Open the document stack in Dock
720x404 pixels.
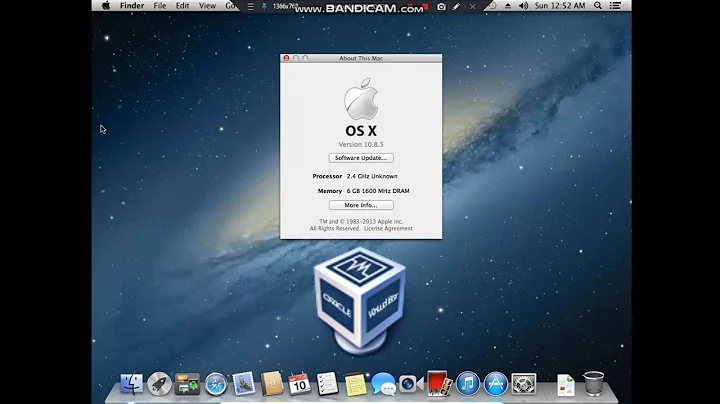click(x=566, y=385)
